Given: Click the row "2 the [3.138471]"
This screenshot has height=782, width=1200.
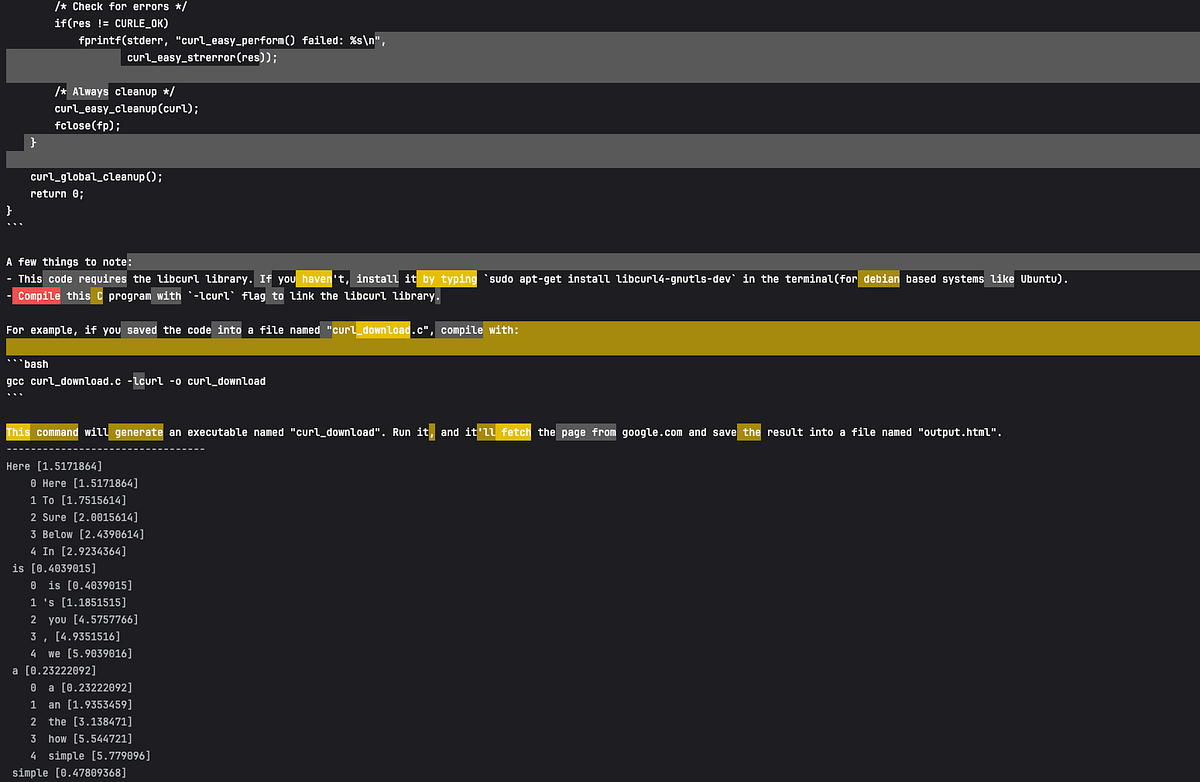Looking at the screenshot, I should pos(81,721).
